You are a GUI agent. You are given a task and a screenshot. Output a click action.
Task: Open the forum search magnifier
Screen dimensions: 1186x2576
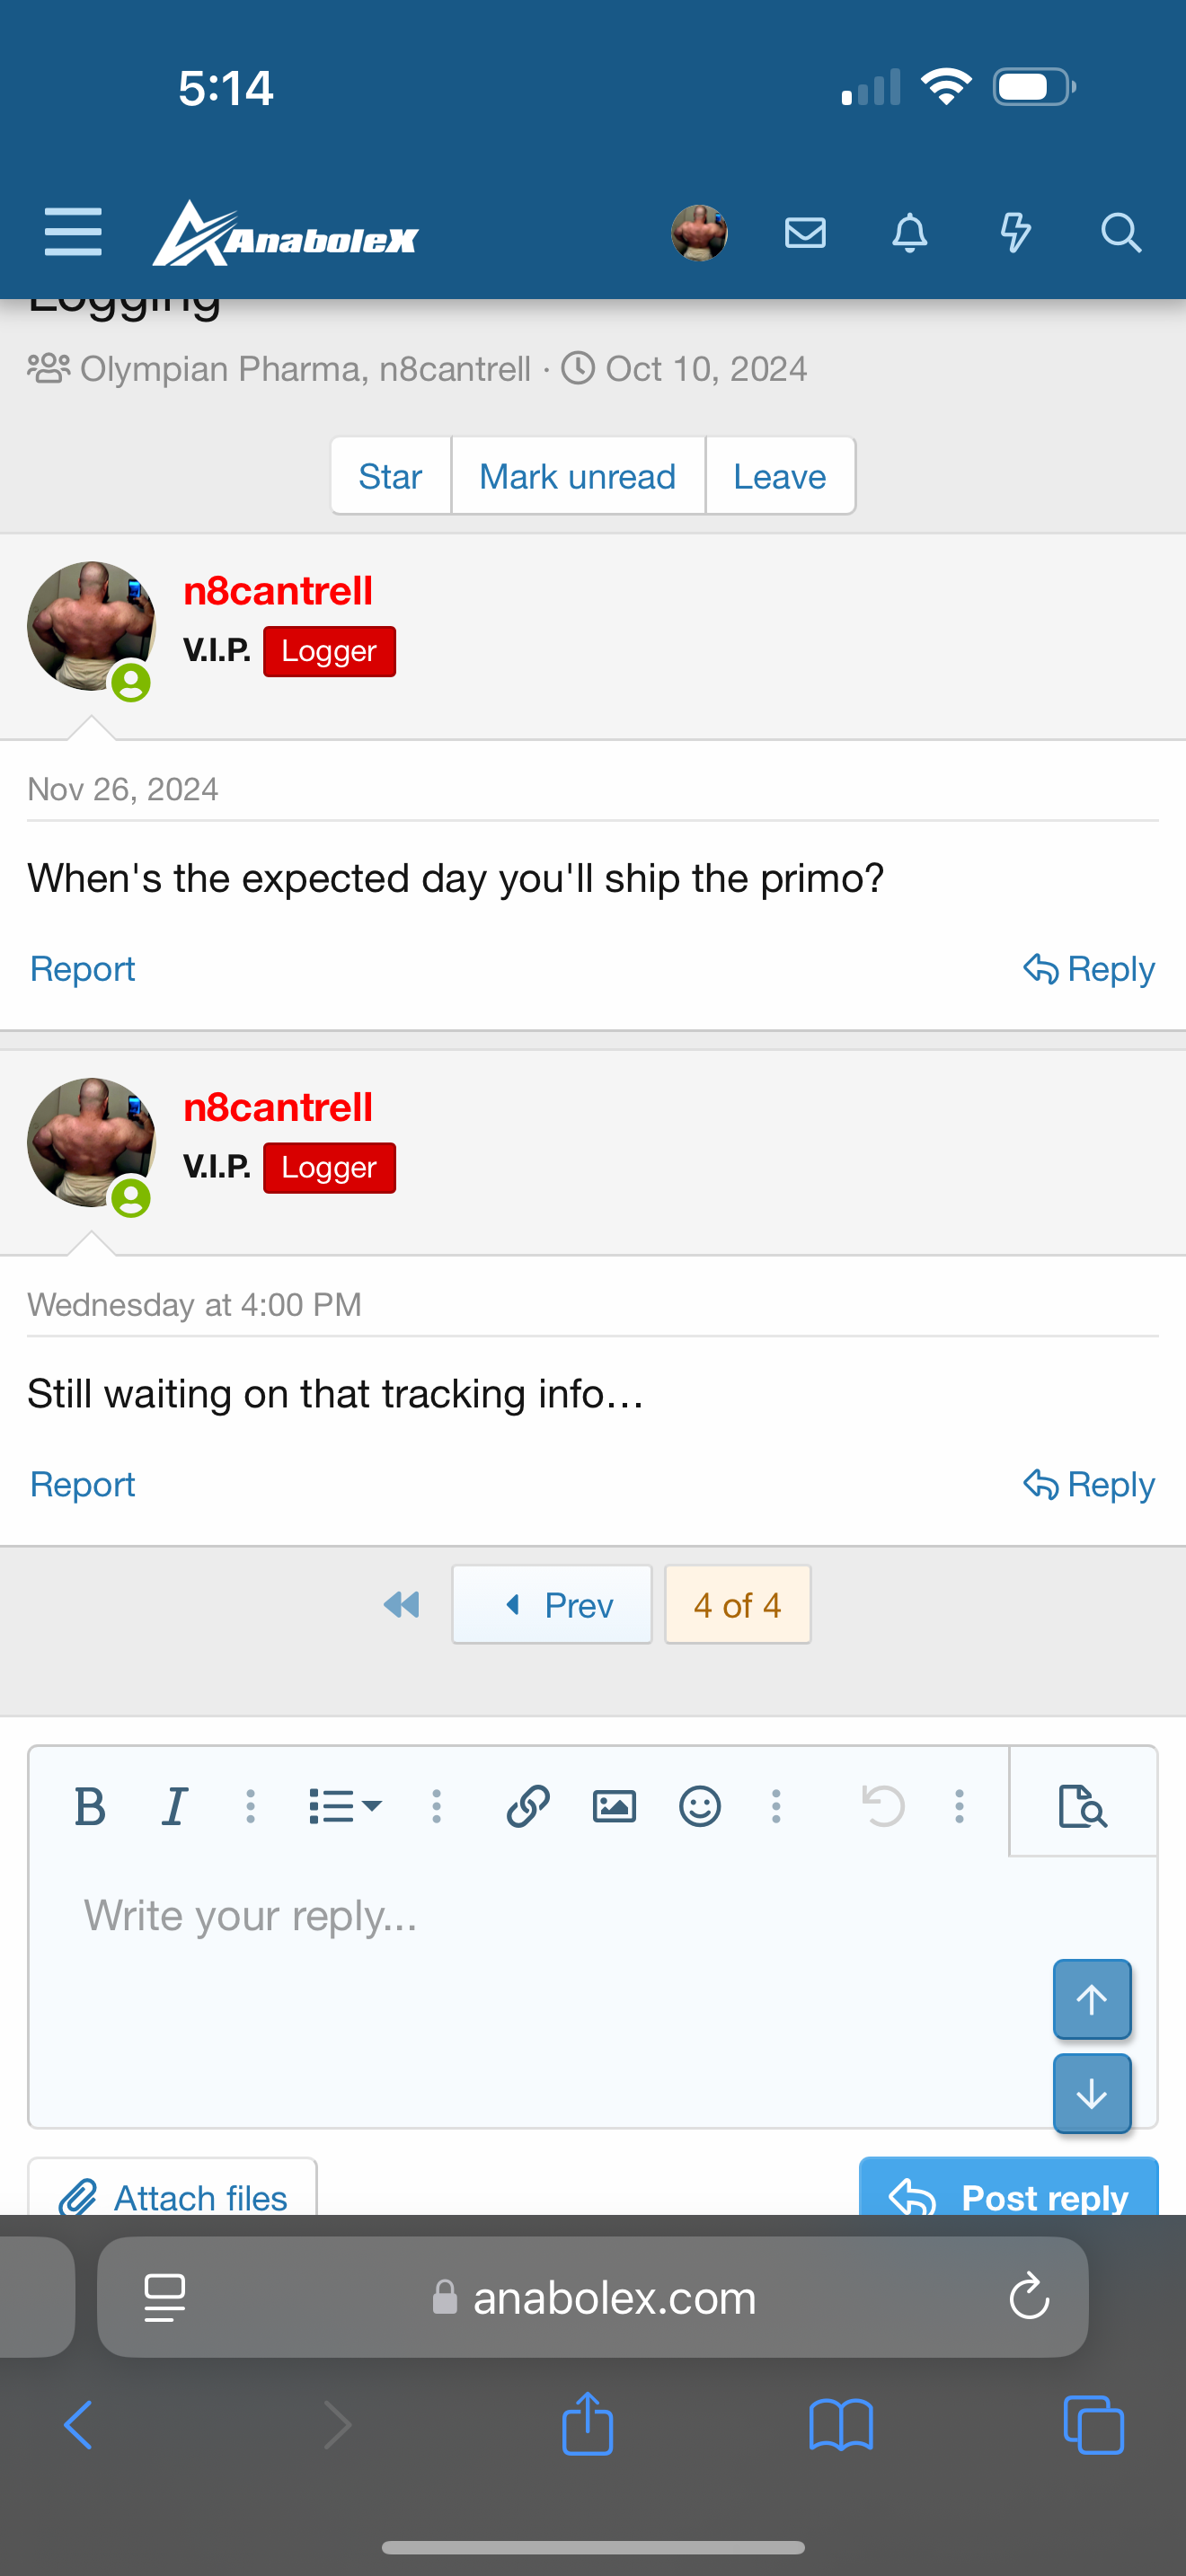[1120, 233]
